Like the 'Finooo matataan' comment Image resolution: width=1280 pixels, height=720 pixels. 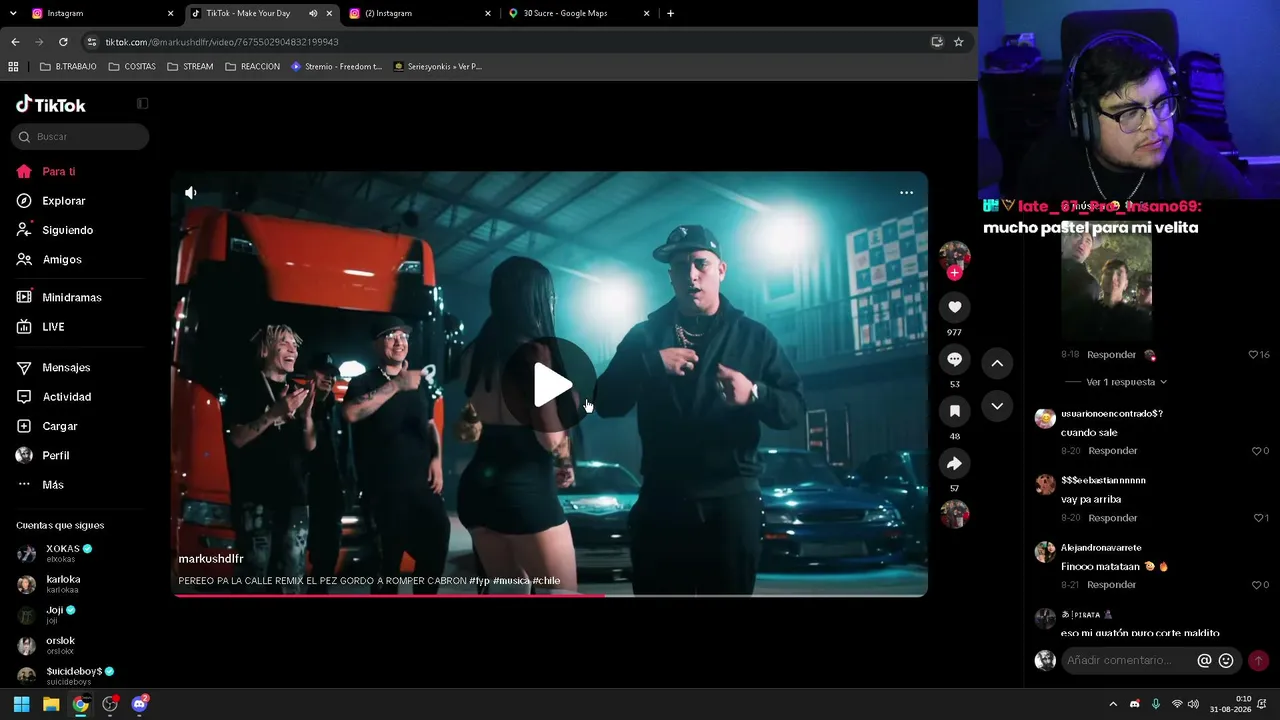[x=1257, y=585]
